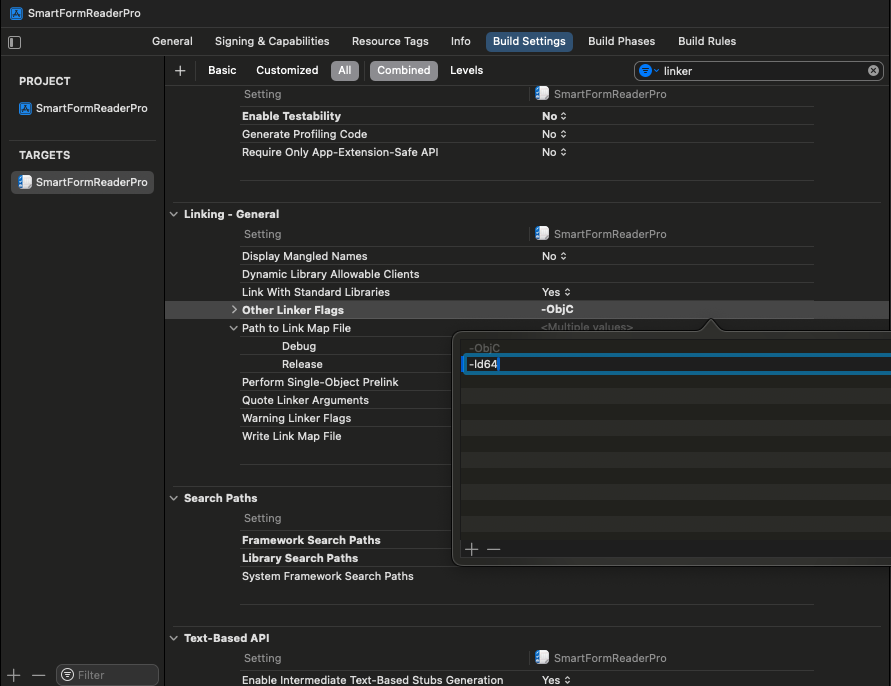Add a new target with plus icon
Image resolution: width=891 pixels, height=686 pixels.
click(14, 675)
